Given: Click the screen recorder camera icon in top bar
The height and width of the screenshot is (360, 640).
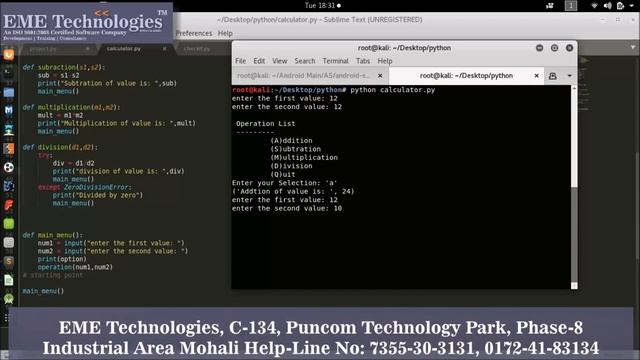Looking at the screenshot, I should point(550,6).
